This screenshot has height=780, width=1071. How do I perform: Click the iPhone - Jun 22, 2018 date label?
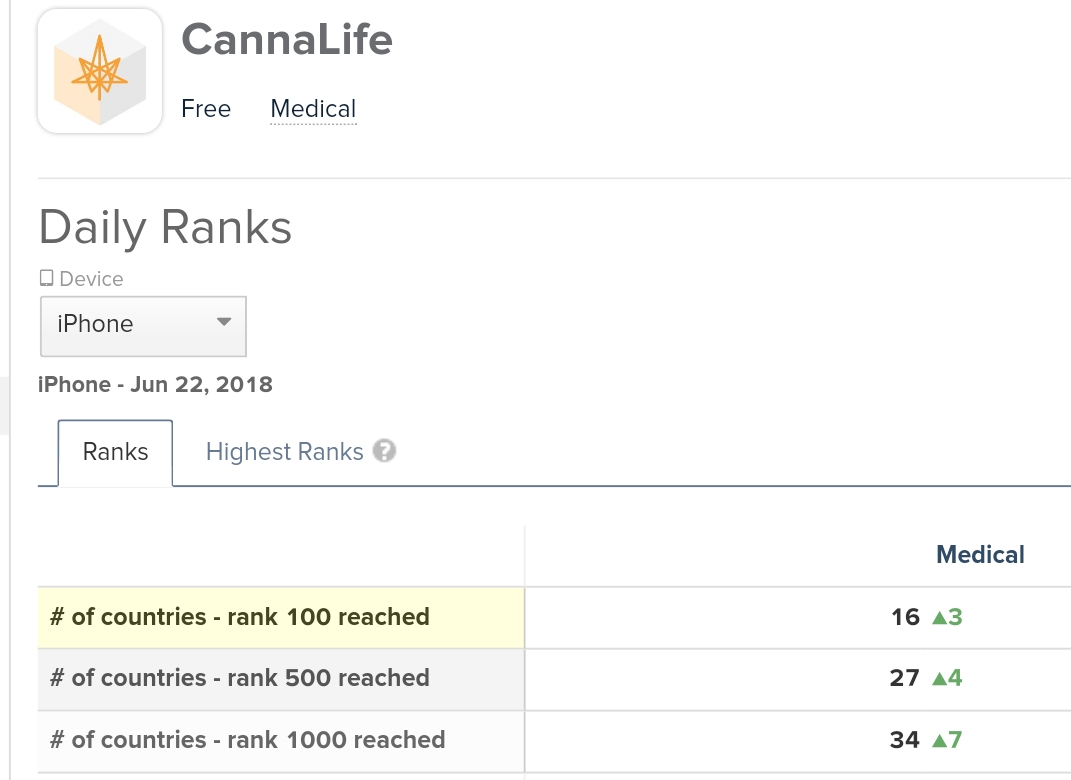pyautogui.click(x=155, y=384)
